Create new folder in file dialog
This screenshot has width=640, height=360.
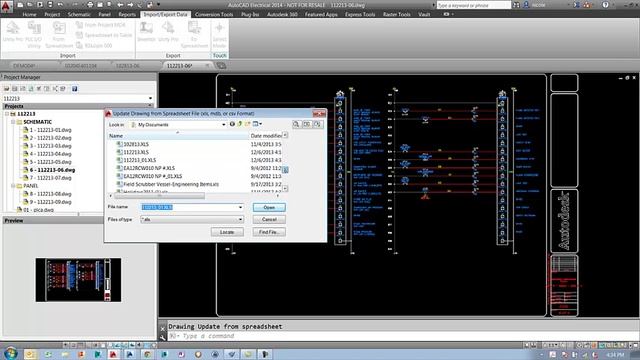247,124
